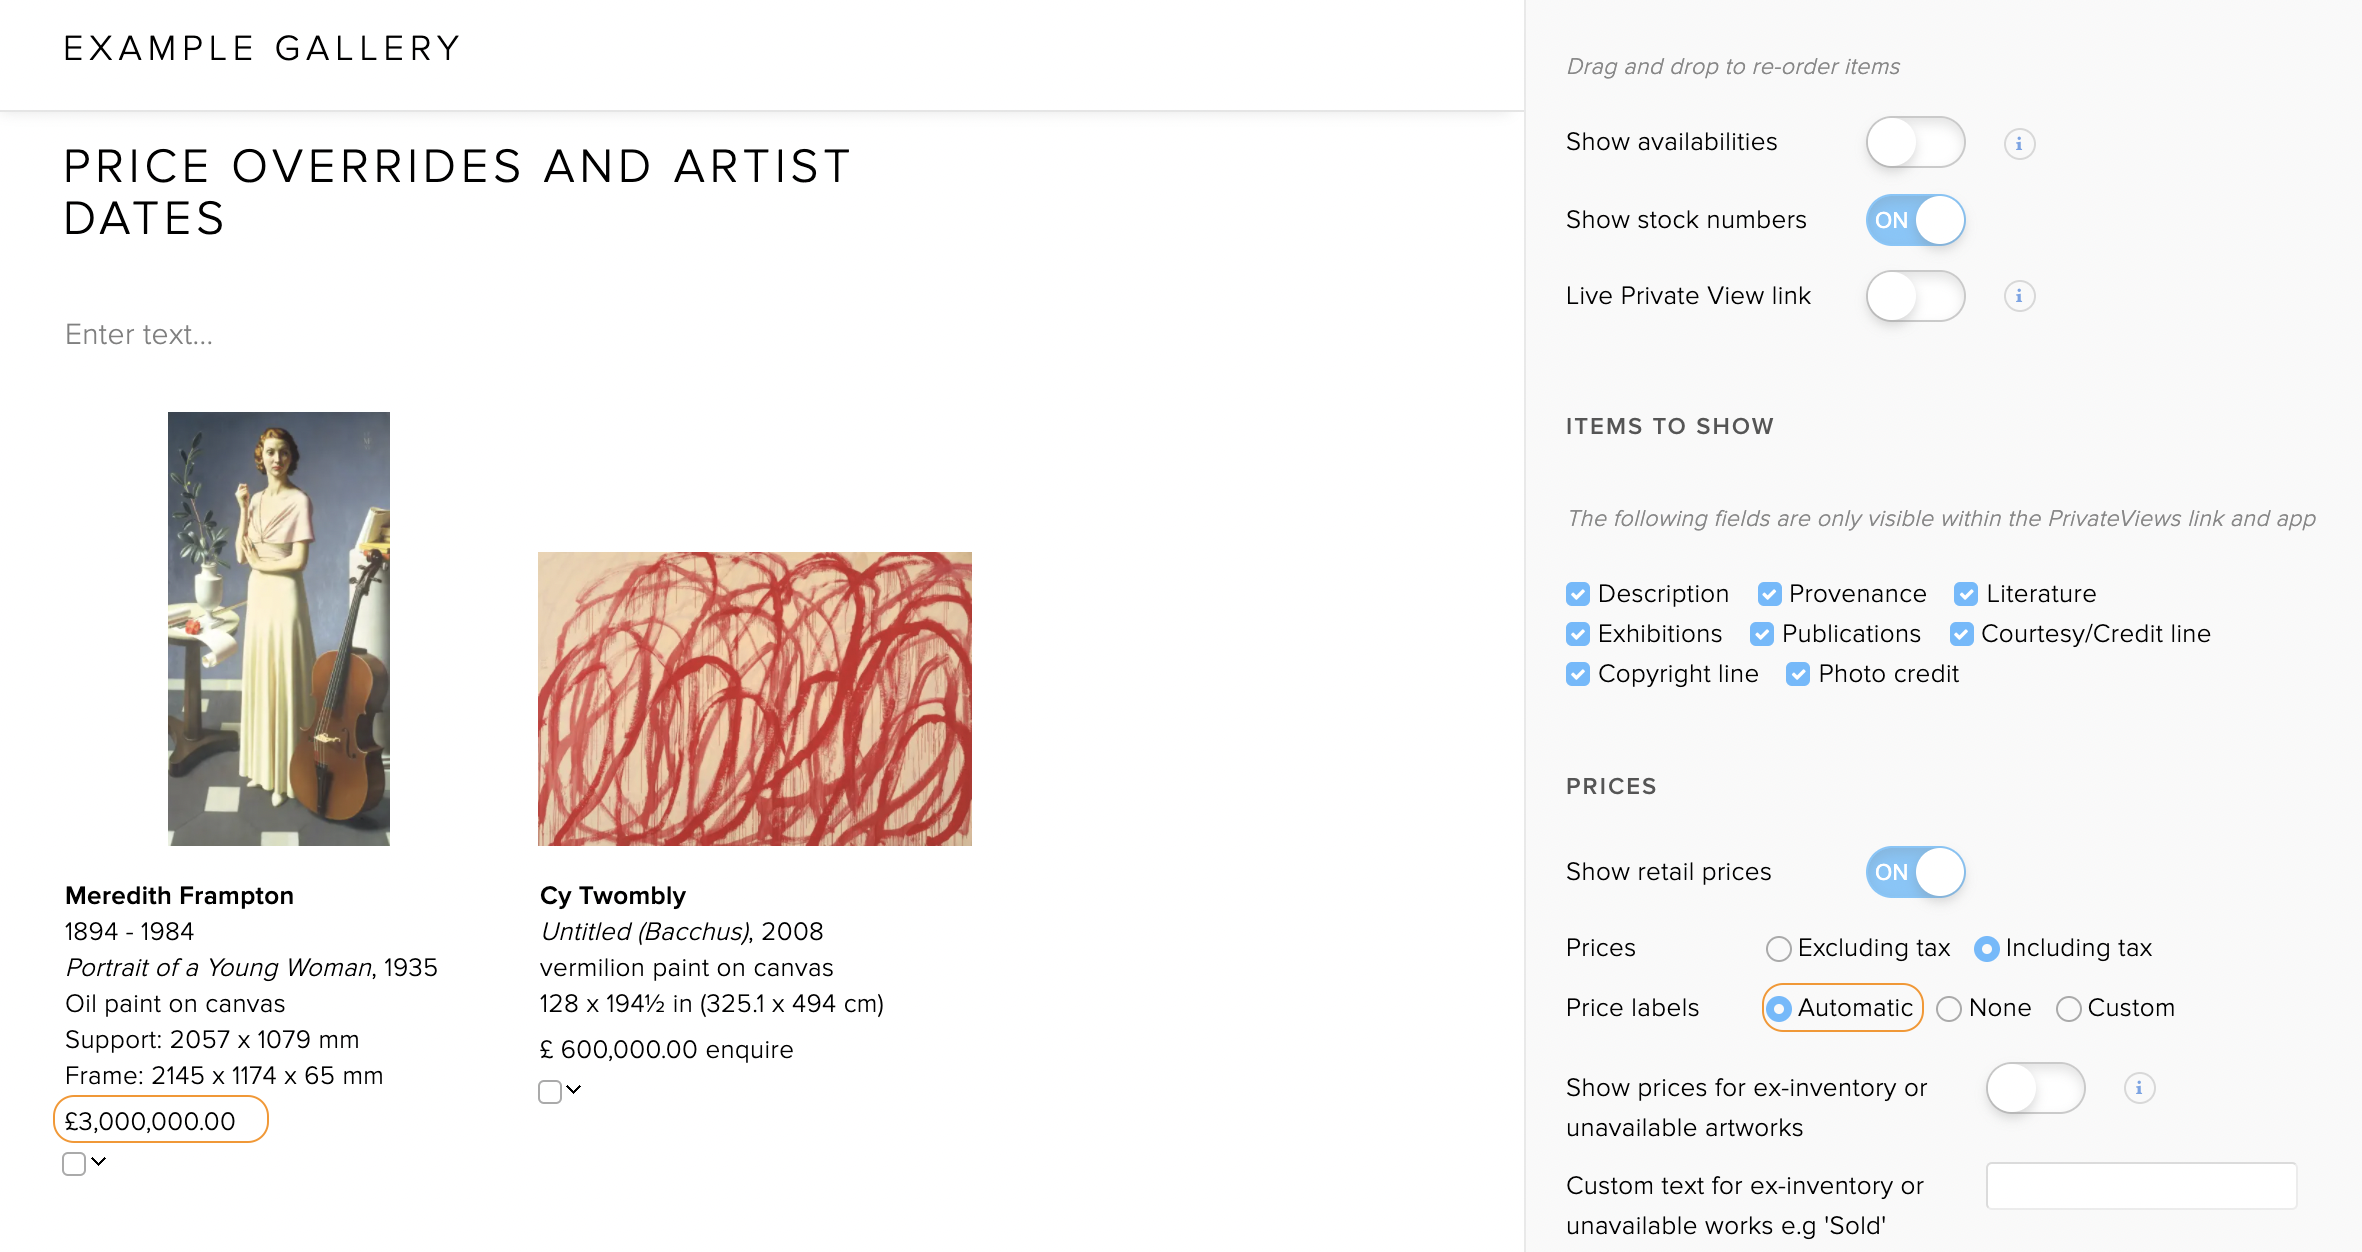Viewport: 2362px width, 1252px height.
Task: Uncheck the Provenance checkbox
Action: coord(1769,594)
